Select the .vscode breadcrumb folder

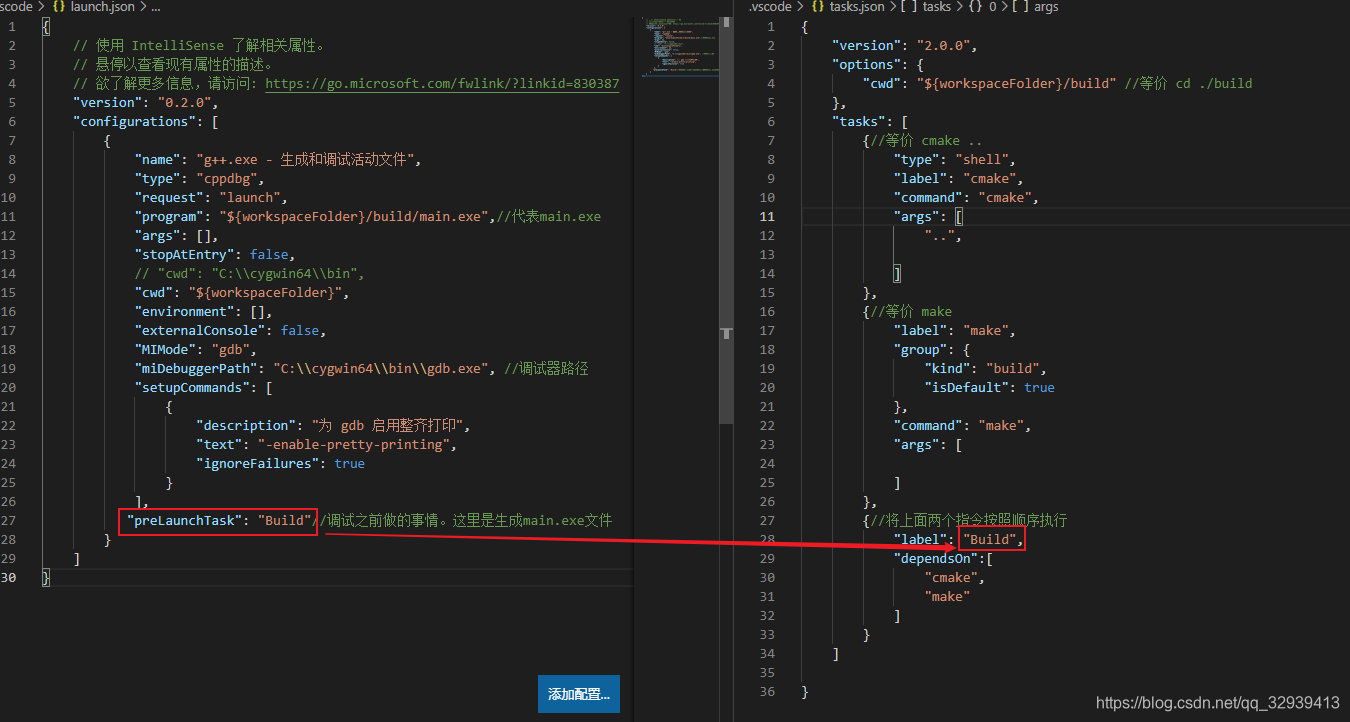click(x=770, y=7)
